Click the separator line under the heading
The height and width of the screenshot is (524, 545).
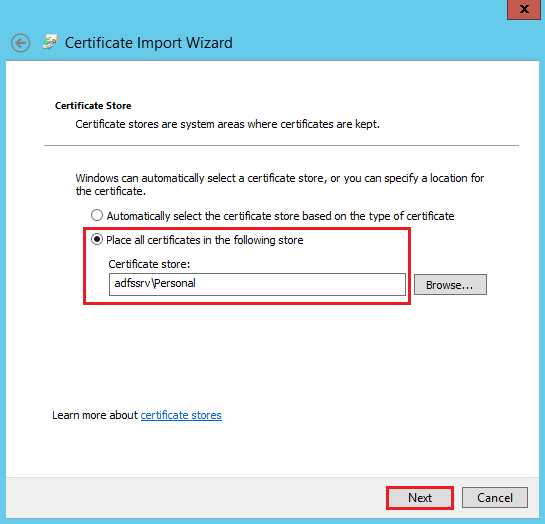click(x=281, y=145)
